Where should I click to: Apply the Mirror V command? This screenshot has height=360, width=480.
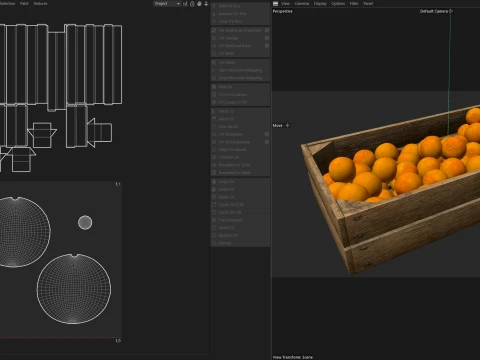tap(240, 119)
